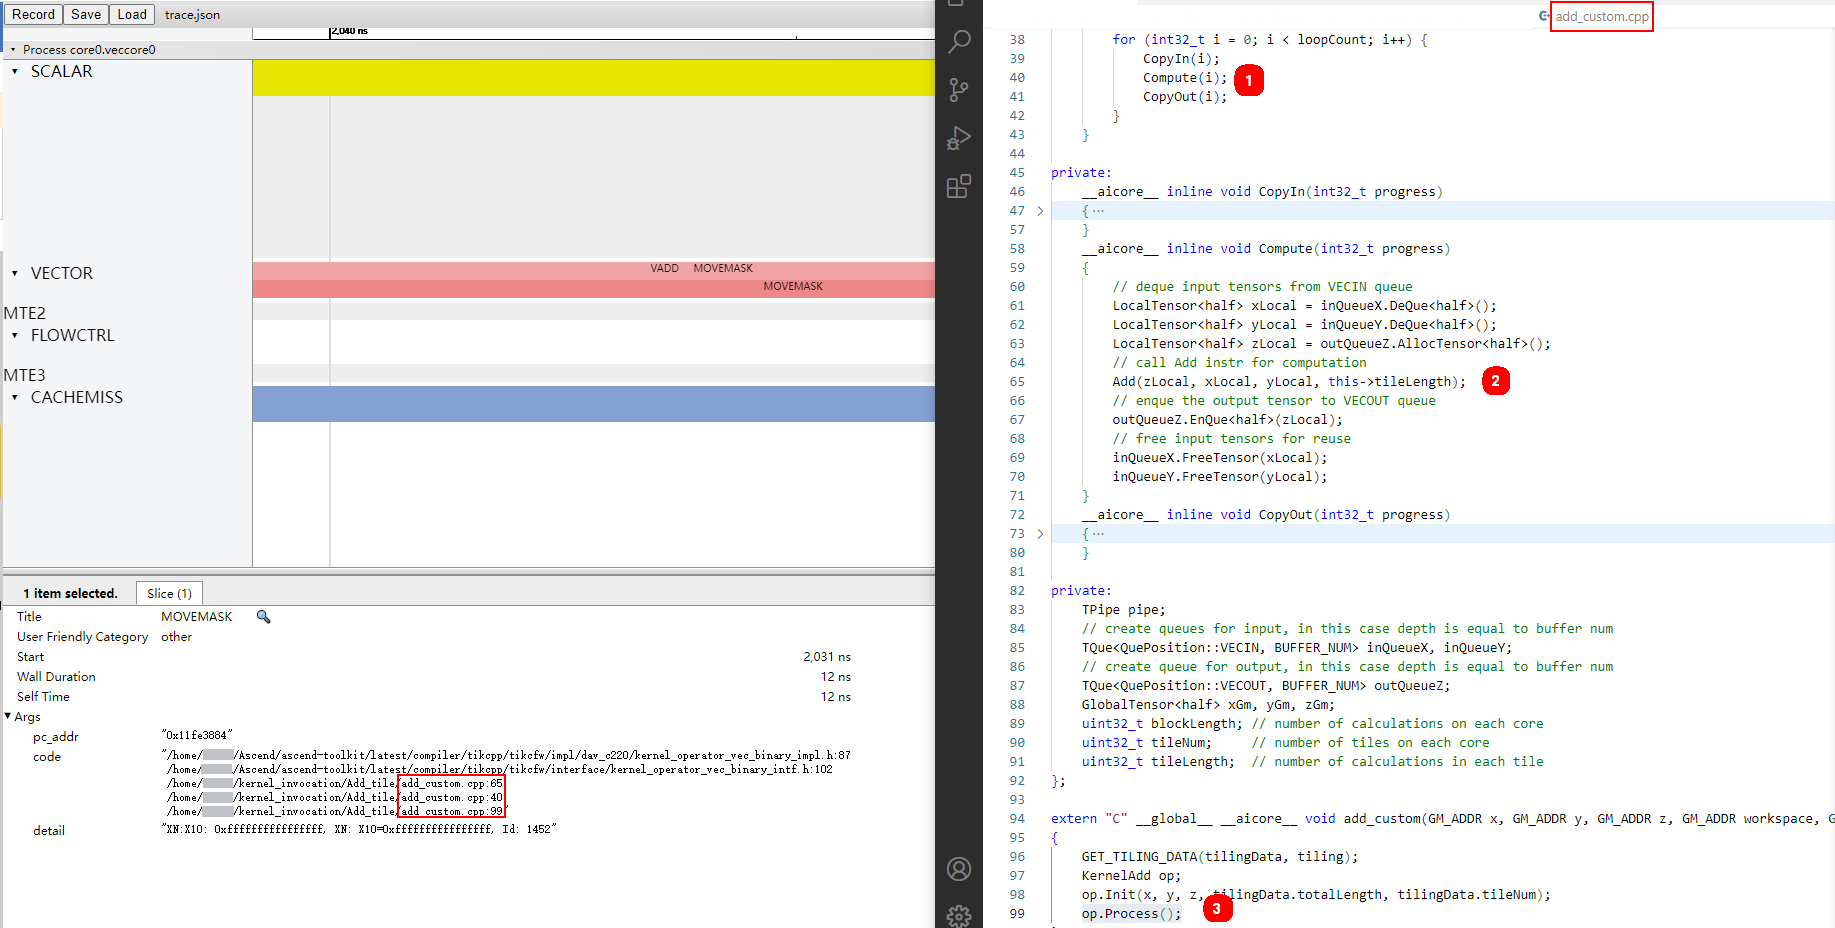This screenshot has height=928, width=1835.
Task: Open the Extensions icon in activity bar
Action: pos(959,186)
